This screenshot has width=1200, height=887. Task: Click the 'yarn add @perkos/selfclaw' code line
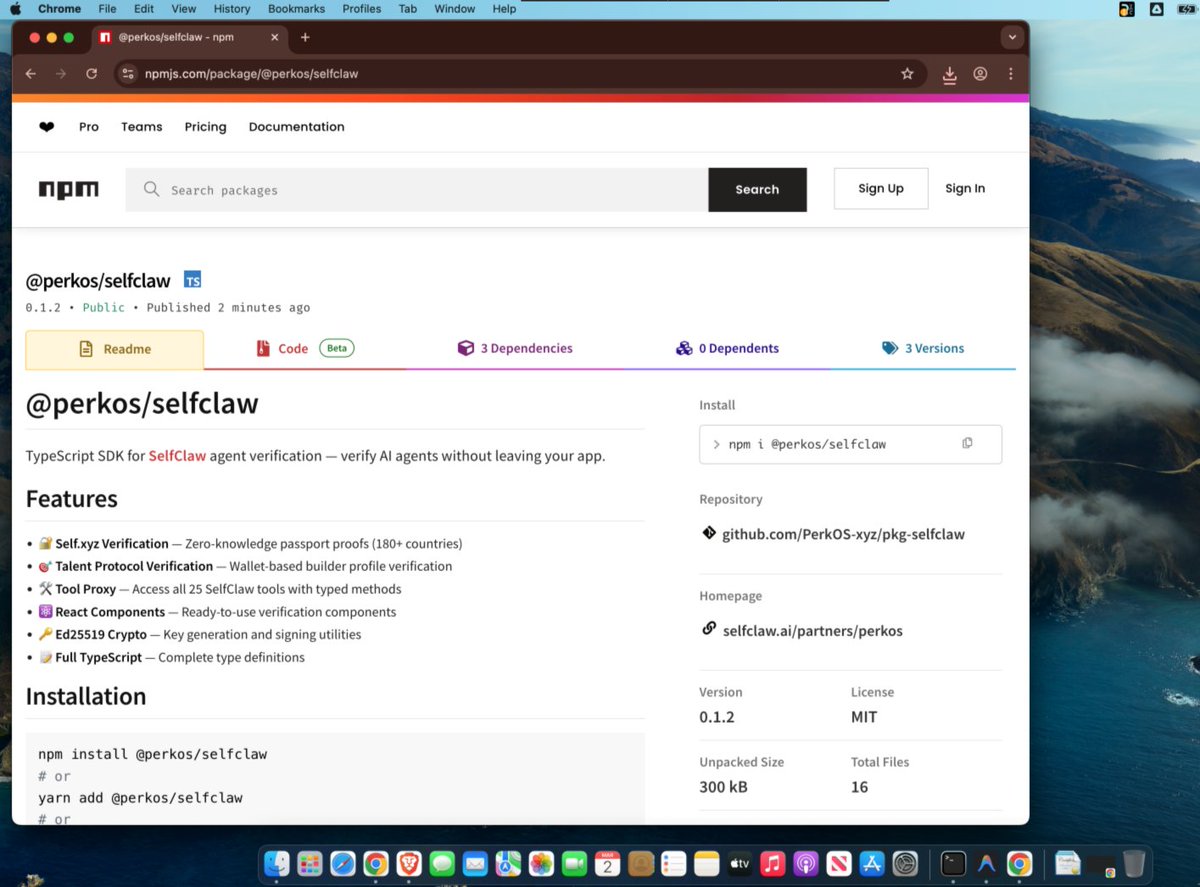[140, 798]
